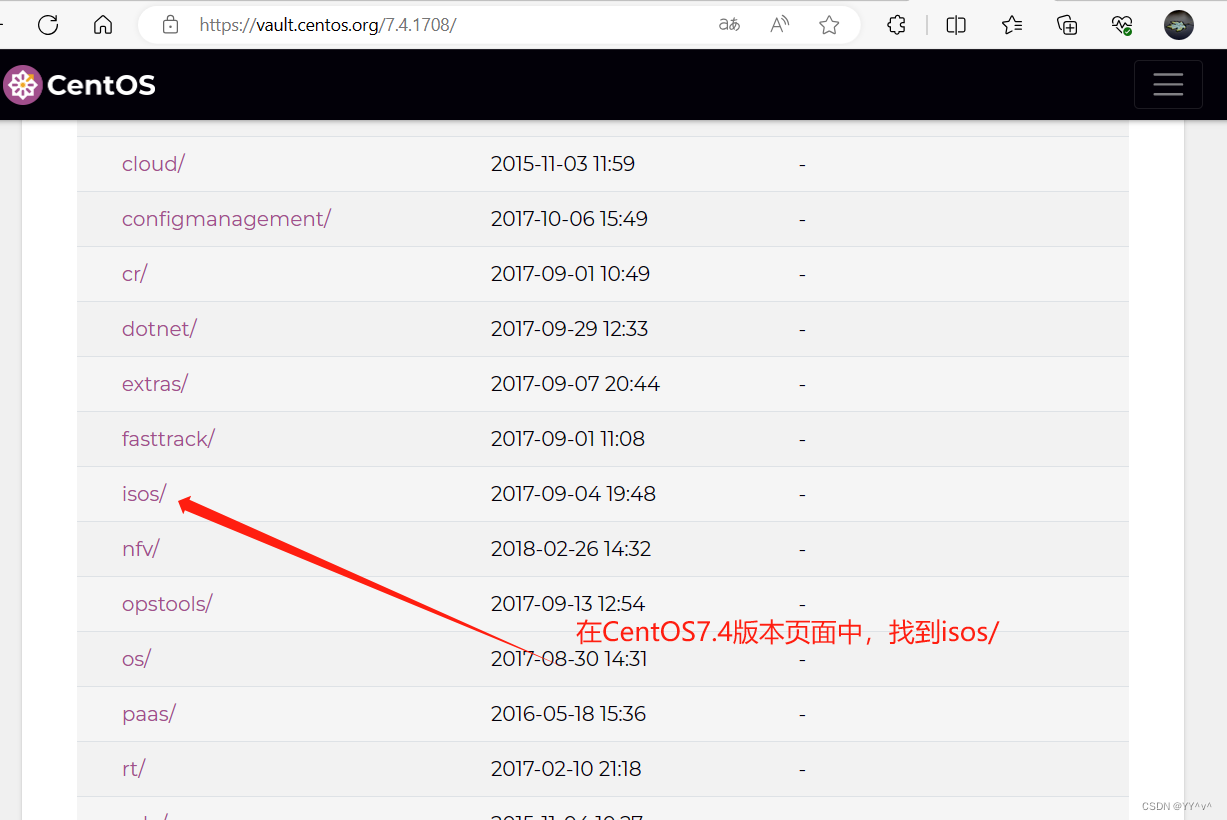Select the date 2017-09-13 12:54
The width and height of the screenshot is (1227, 820).
coord(568,604)
